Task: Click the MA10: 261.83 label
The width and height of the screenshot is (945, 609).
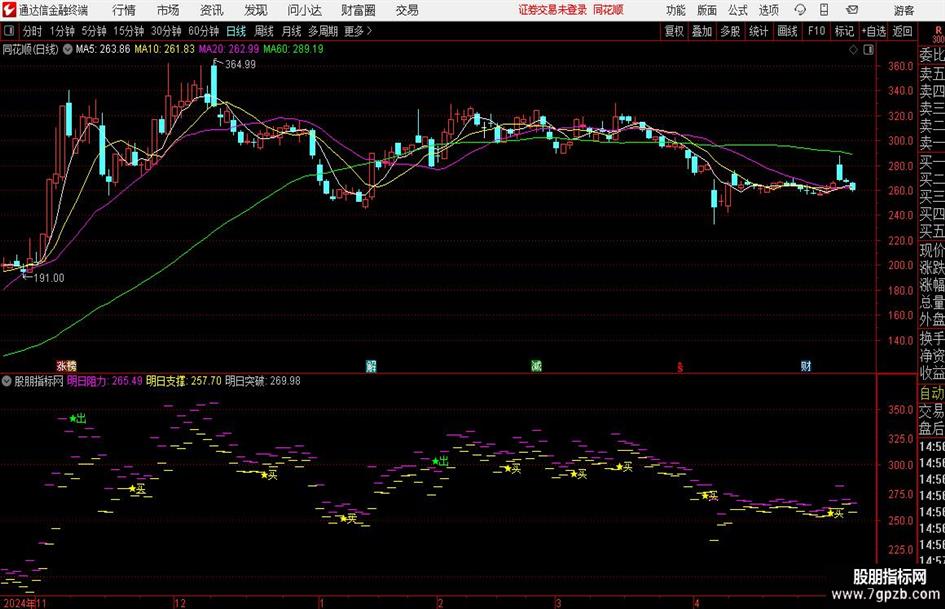Action: click(x=164, y=49)
